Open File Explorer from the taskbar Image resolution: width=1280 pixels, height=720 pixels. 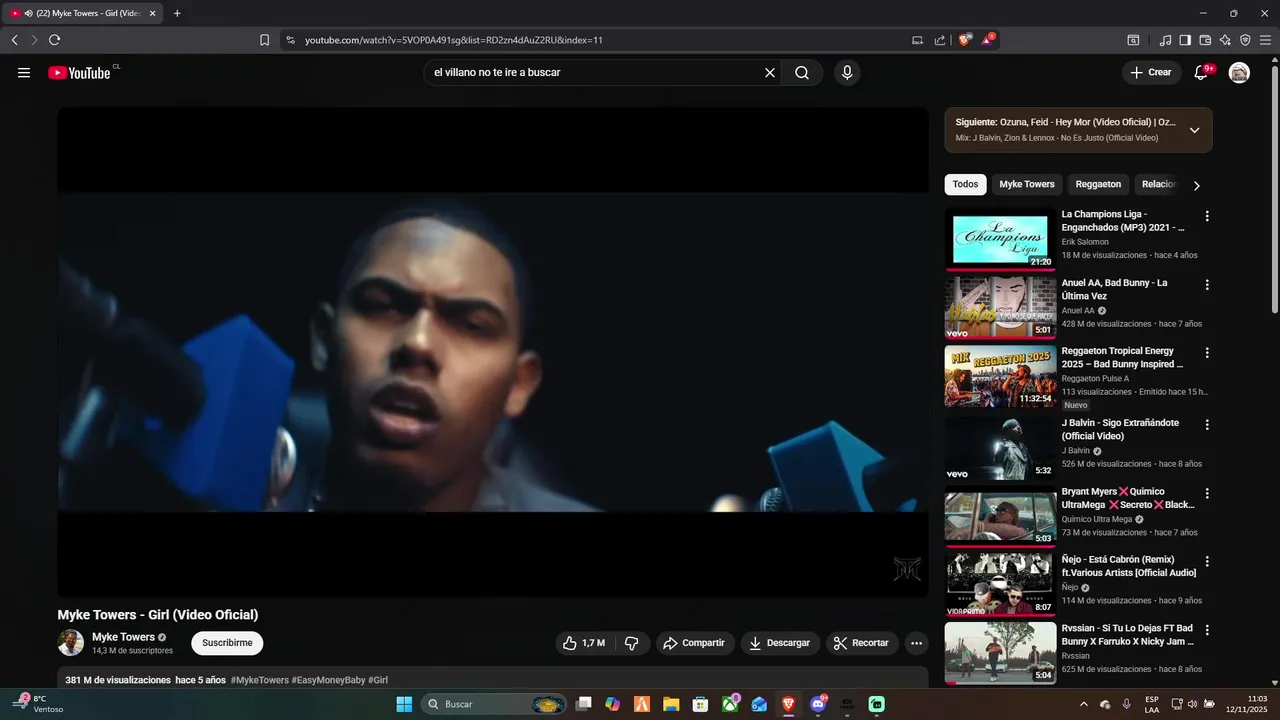[x=671, y=704]
